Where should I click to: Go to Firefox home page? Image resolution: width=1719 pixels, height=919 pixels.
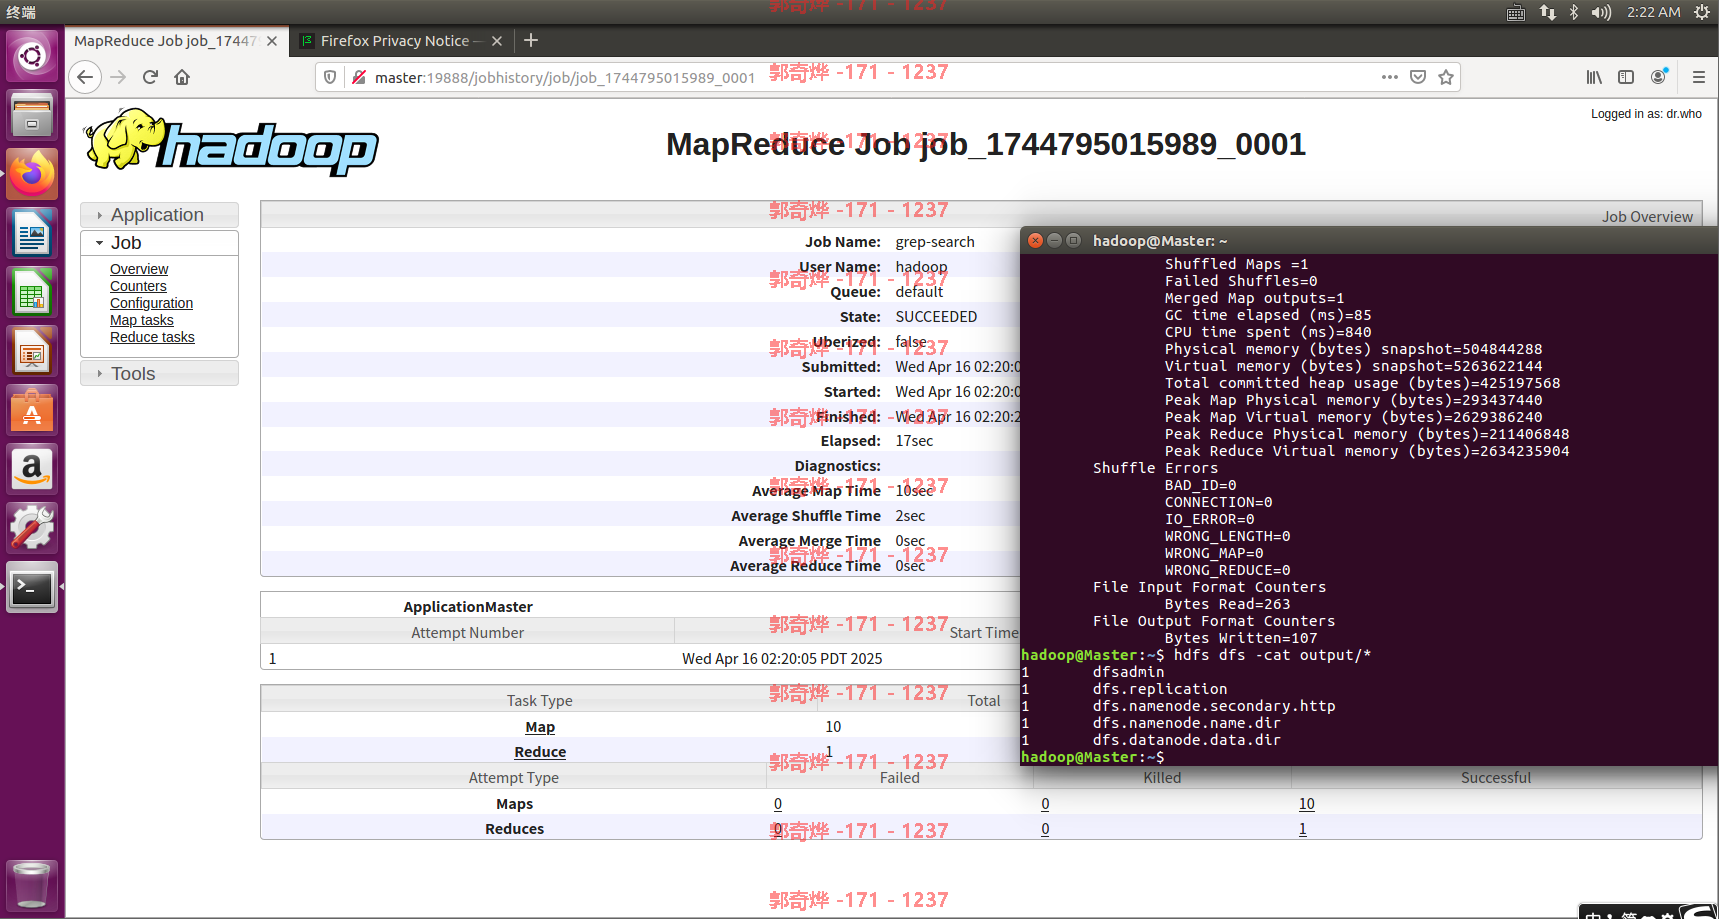[x=182, y=77]
